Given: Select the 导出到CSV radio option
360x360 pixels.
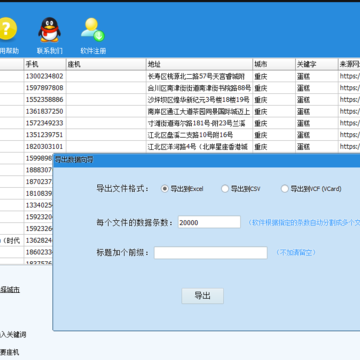Looking at the screenshot, I should (241, 189).
